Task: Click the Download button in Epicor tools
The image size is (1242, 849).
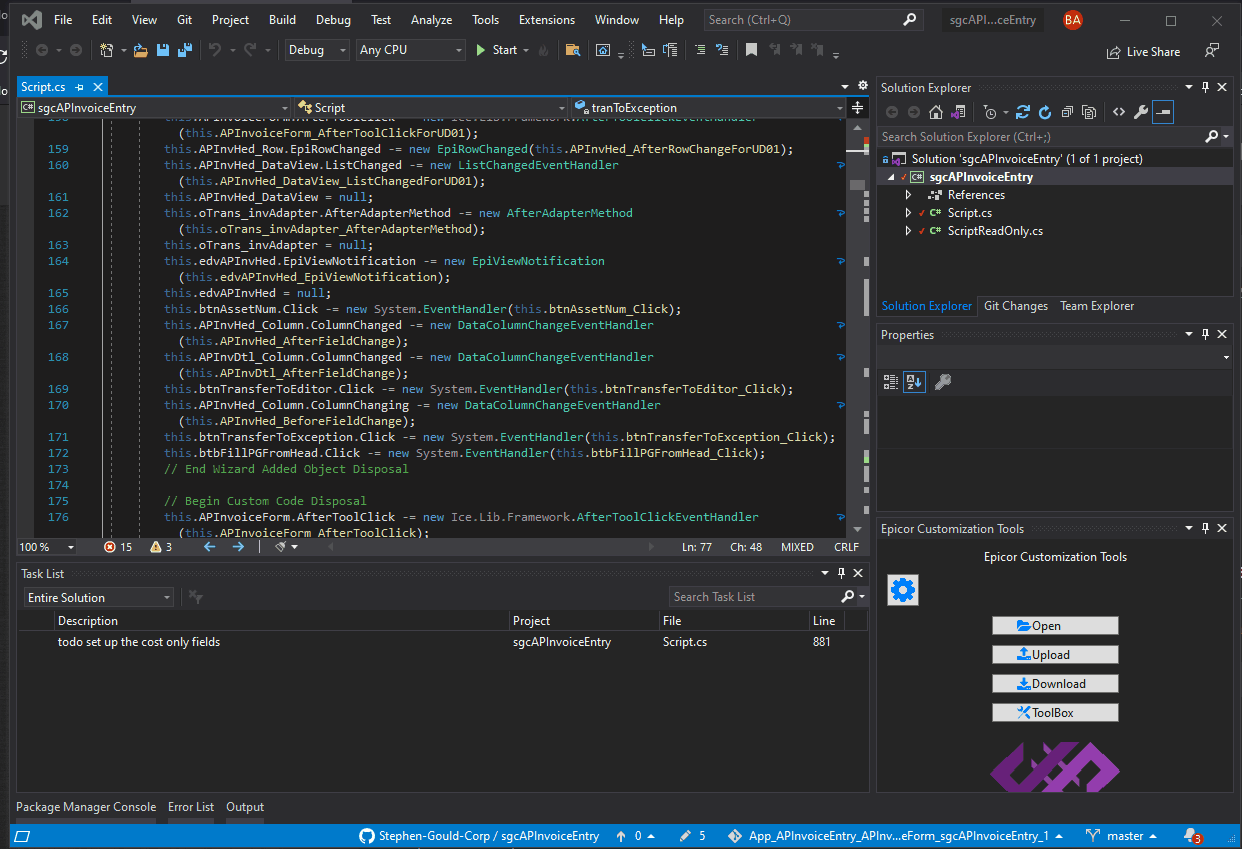Action: coord(1055,684)
